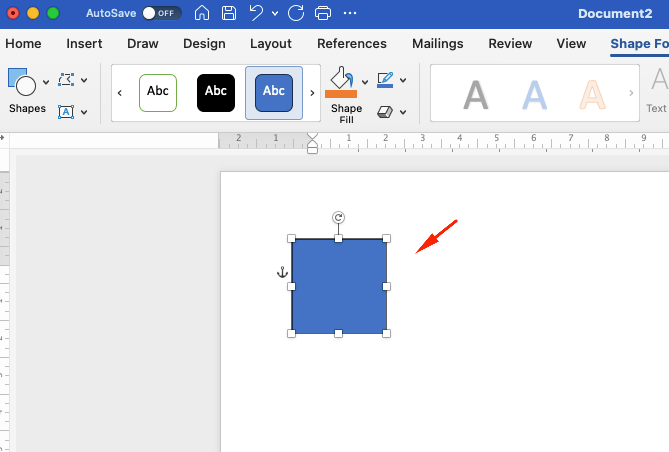Screen dimensions: 669x452
Task: Expand the Shapes dropdown arrow
Action: coord(46,82)
